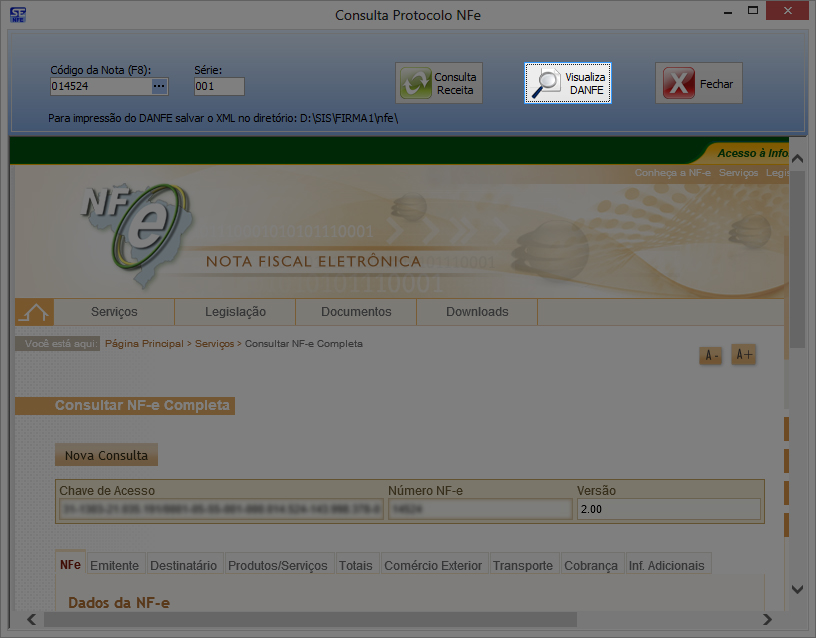
Task: Select the Produtos/Serviços tab
Action: (277, 565)
